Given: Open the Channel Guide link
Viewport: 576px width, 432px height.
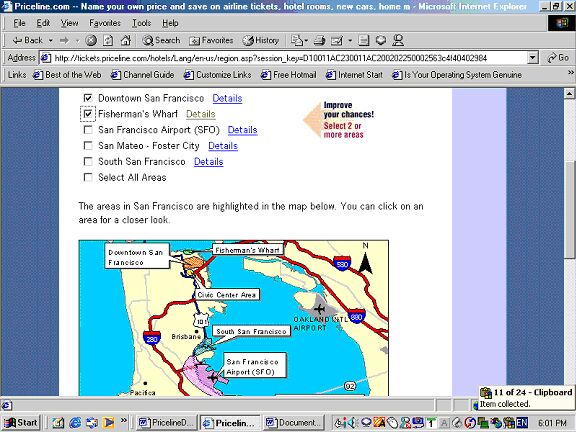Looking at the screenshot, I should (143, 75).
